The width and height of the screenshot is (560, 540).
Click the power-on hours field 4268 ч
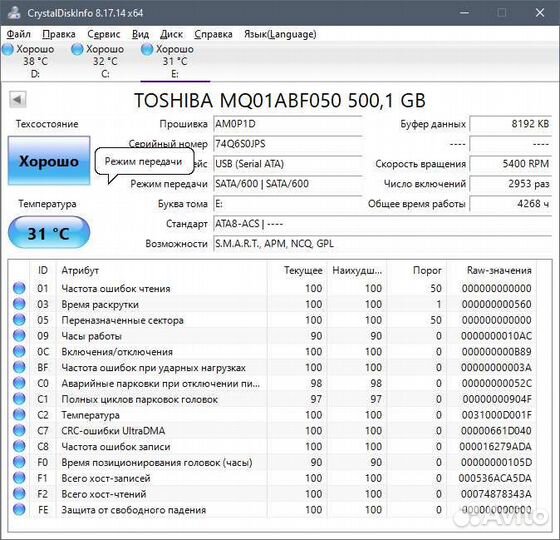coord(511,204)
